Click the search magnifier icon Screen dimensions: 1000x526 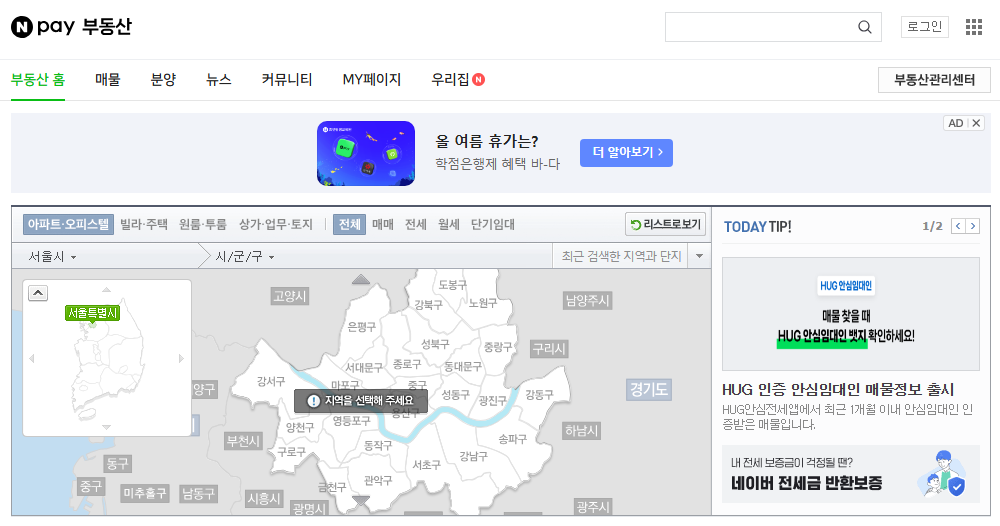pyautogui.click(x=864, y=27)
